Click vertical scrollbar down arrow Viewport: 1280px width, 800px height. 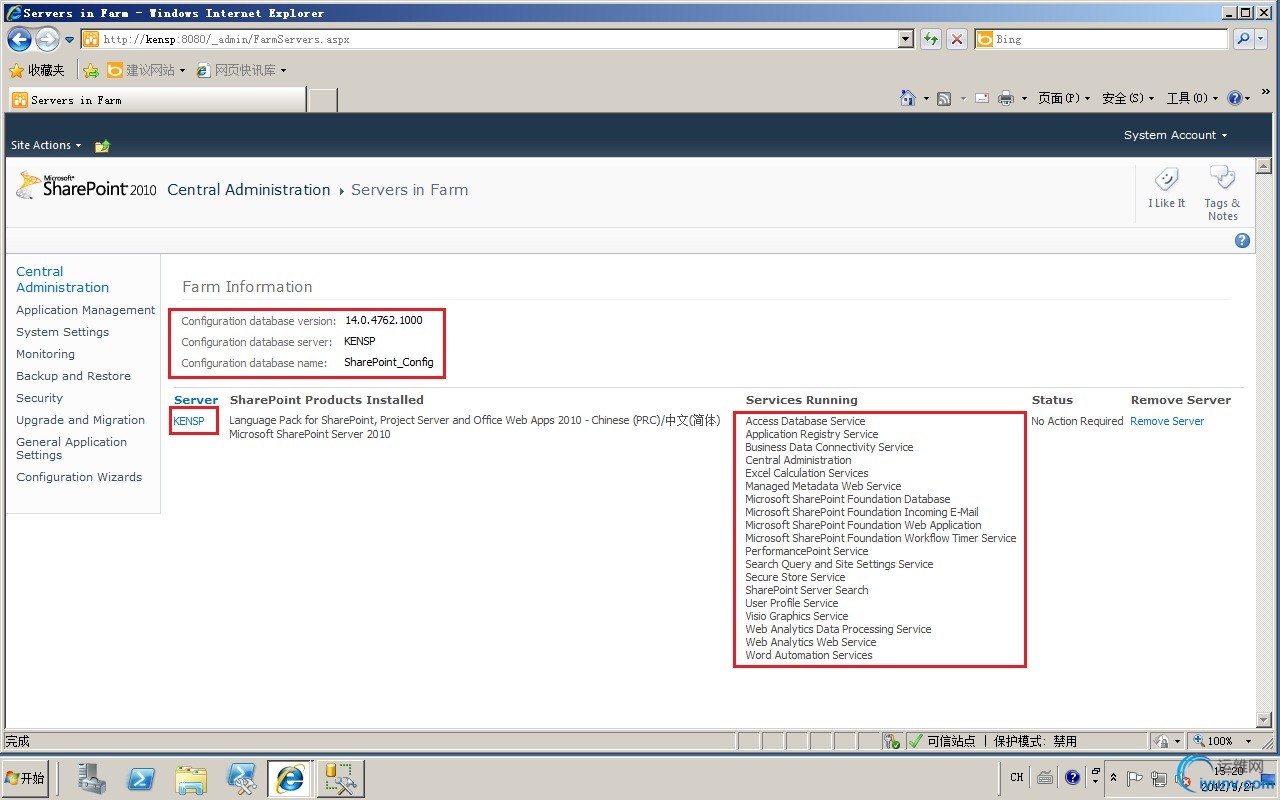1263,719
